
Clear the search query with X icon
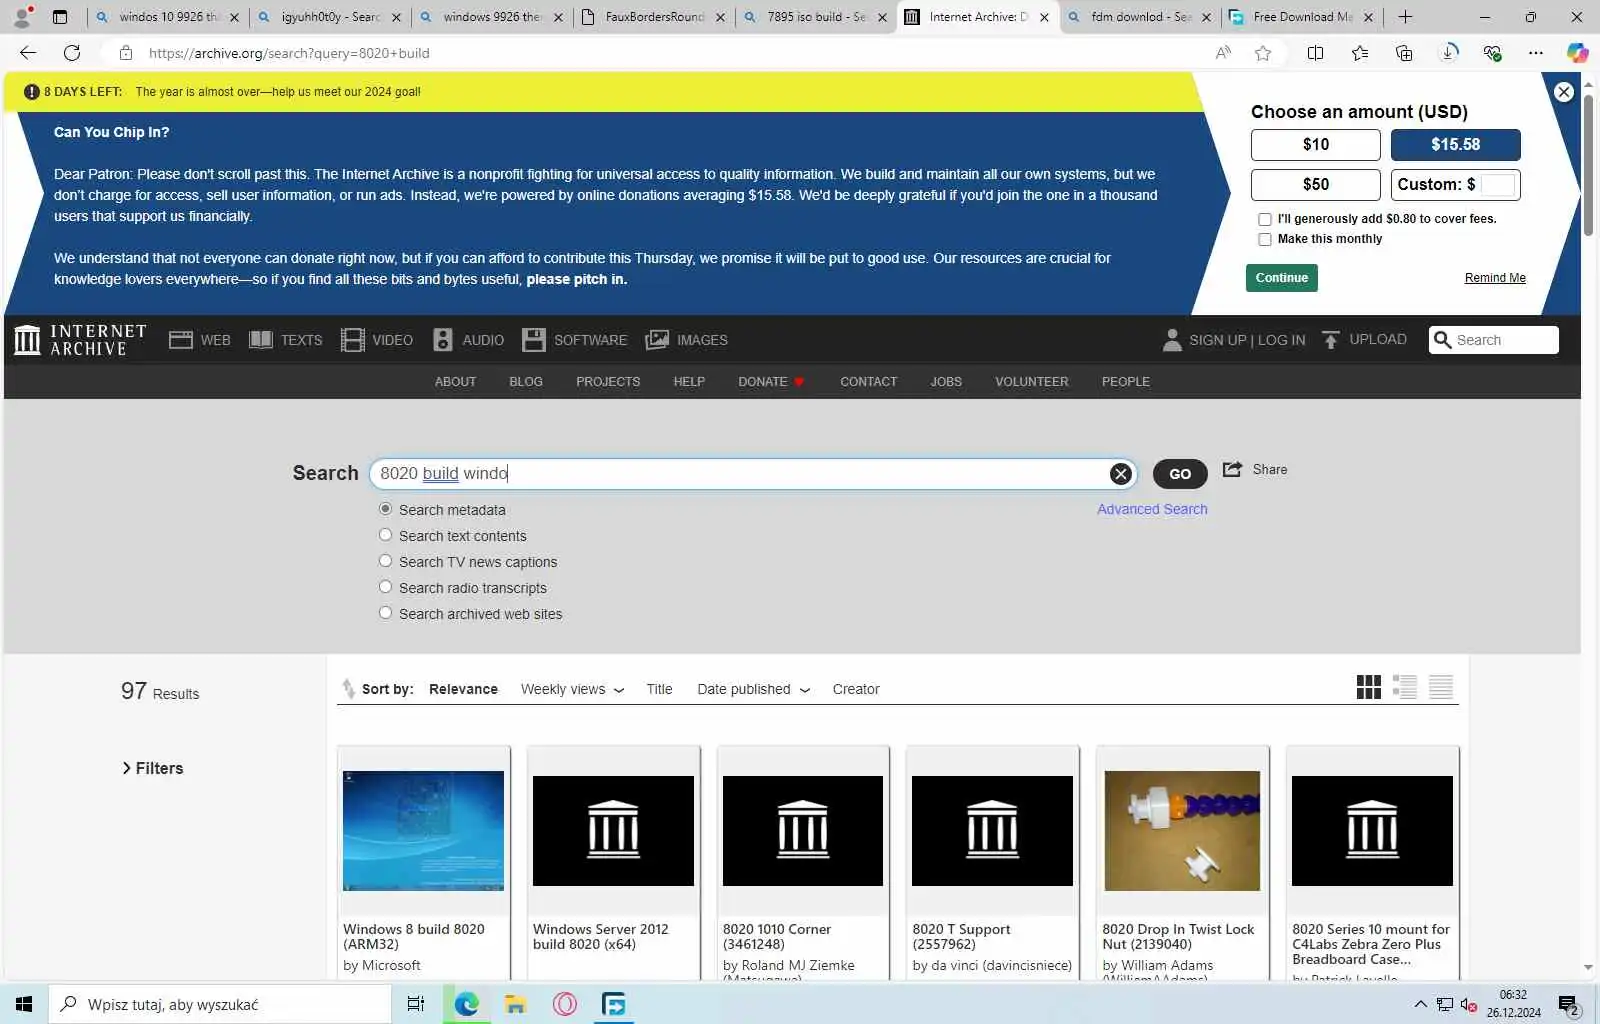click(1121, 474)
